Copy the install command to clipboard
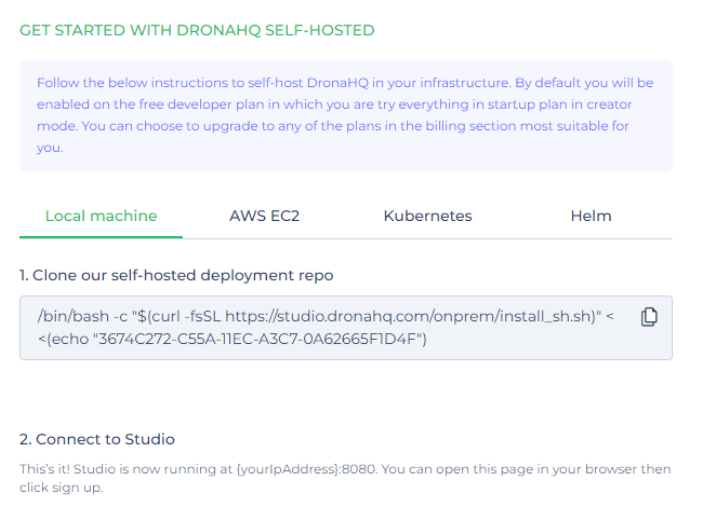The image size is (701, 525). 649,317
